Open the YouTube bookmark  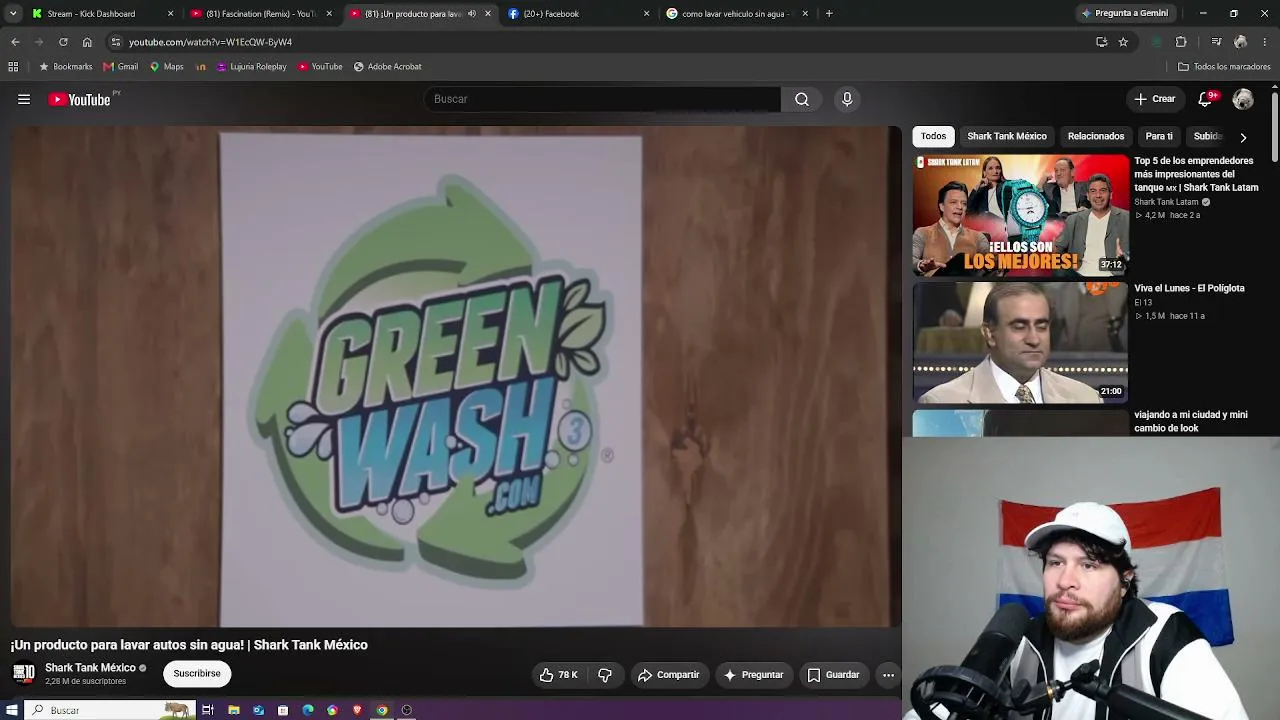(320, 67)
